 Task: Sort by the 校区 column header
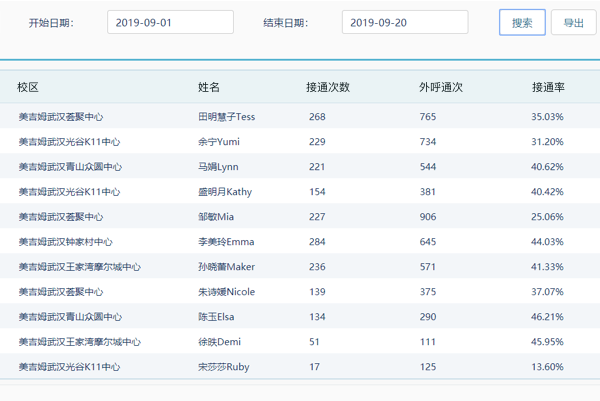click(x=28, y=88)
